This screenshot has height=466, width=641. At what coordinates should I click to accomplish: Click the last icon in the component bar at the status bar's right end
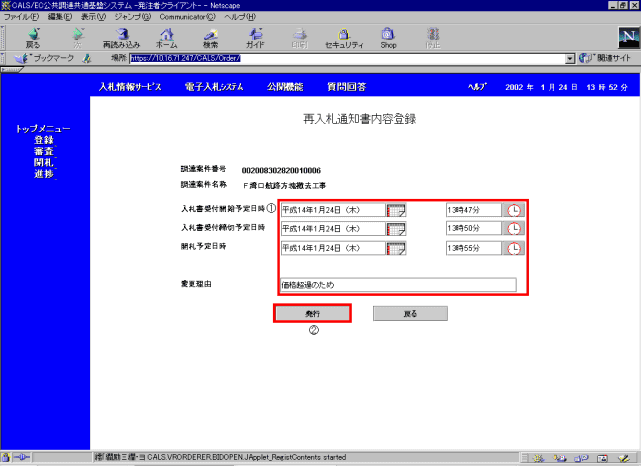[623, 458]
